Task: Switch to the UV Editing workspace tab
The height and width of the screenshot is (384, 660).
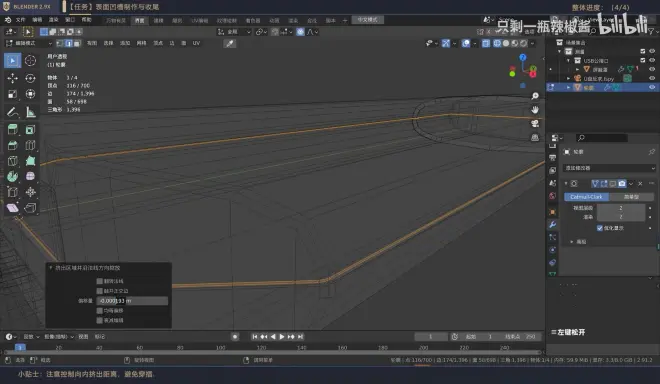Action: click(200, 20)
